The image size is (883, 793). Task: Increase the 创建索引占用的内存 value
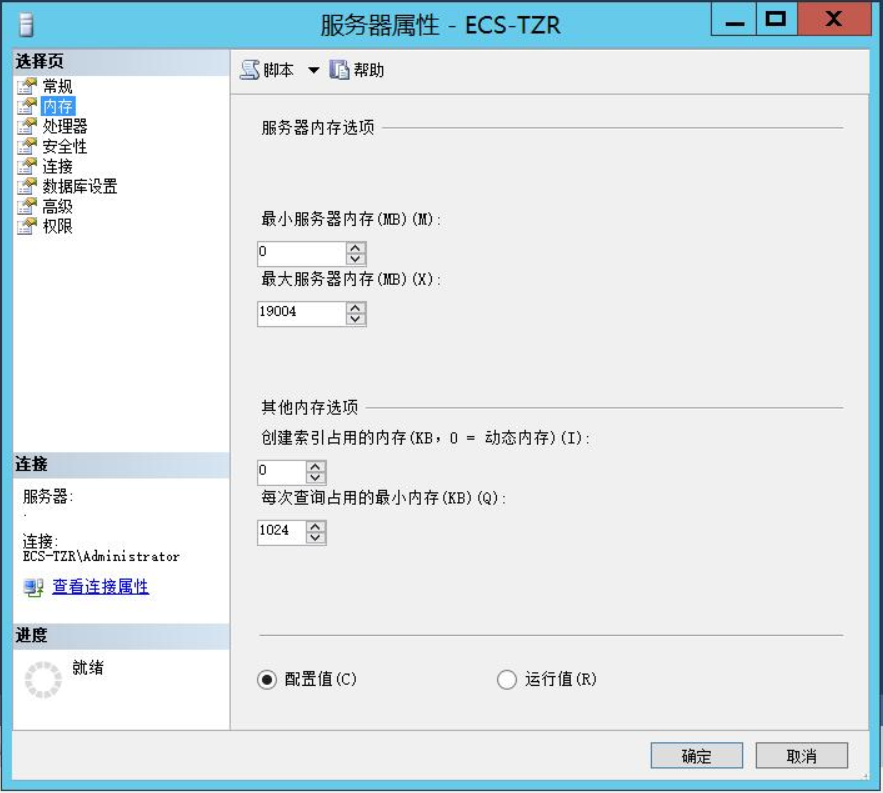coord(315,466)
